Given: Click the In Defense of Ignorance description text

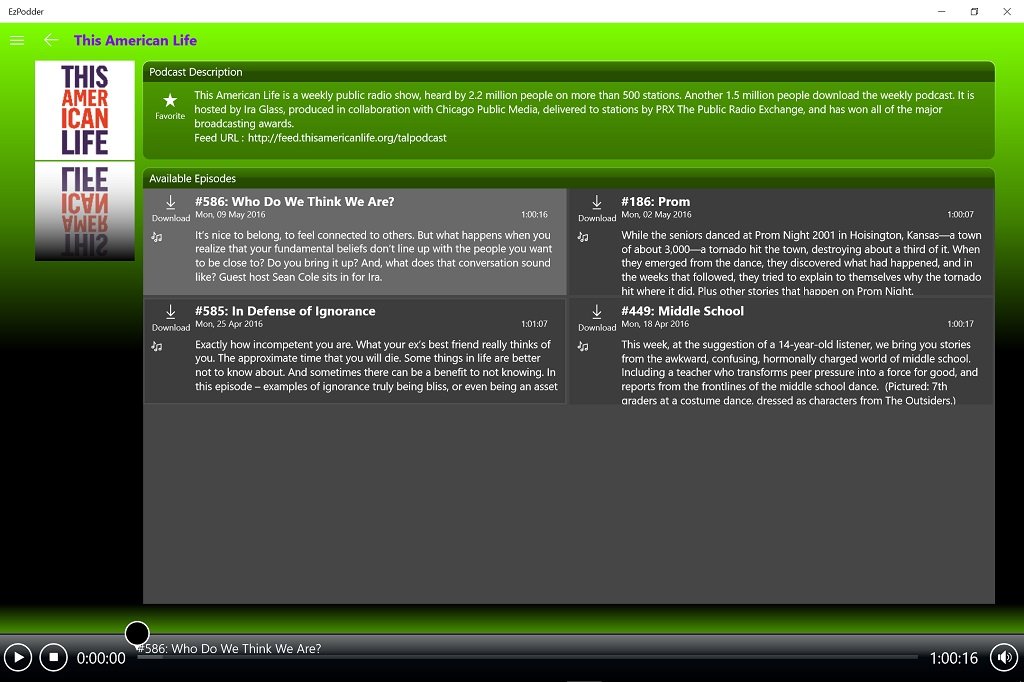Looking at the screenshot, I should coord(376,365).
